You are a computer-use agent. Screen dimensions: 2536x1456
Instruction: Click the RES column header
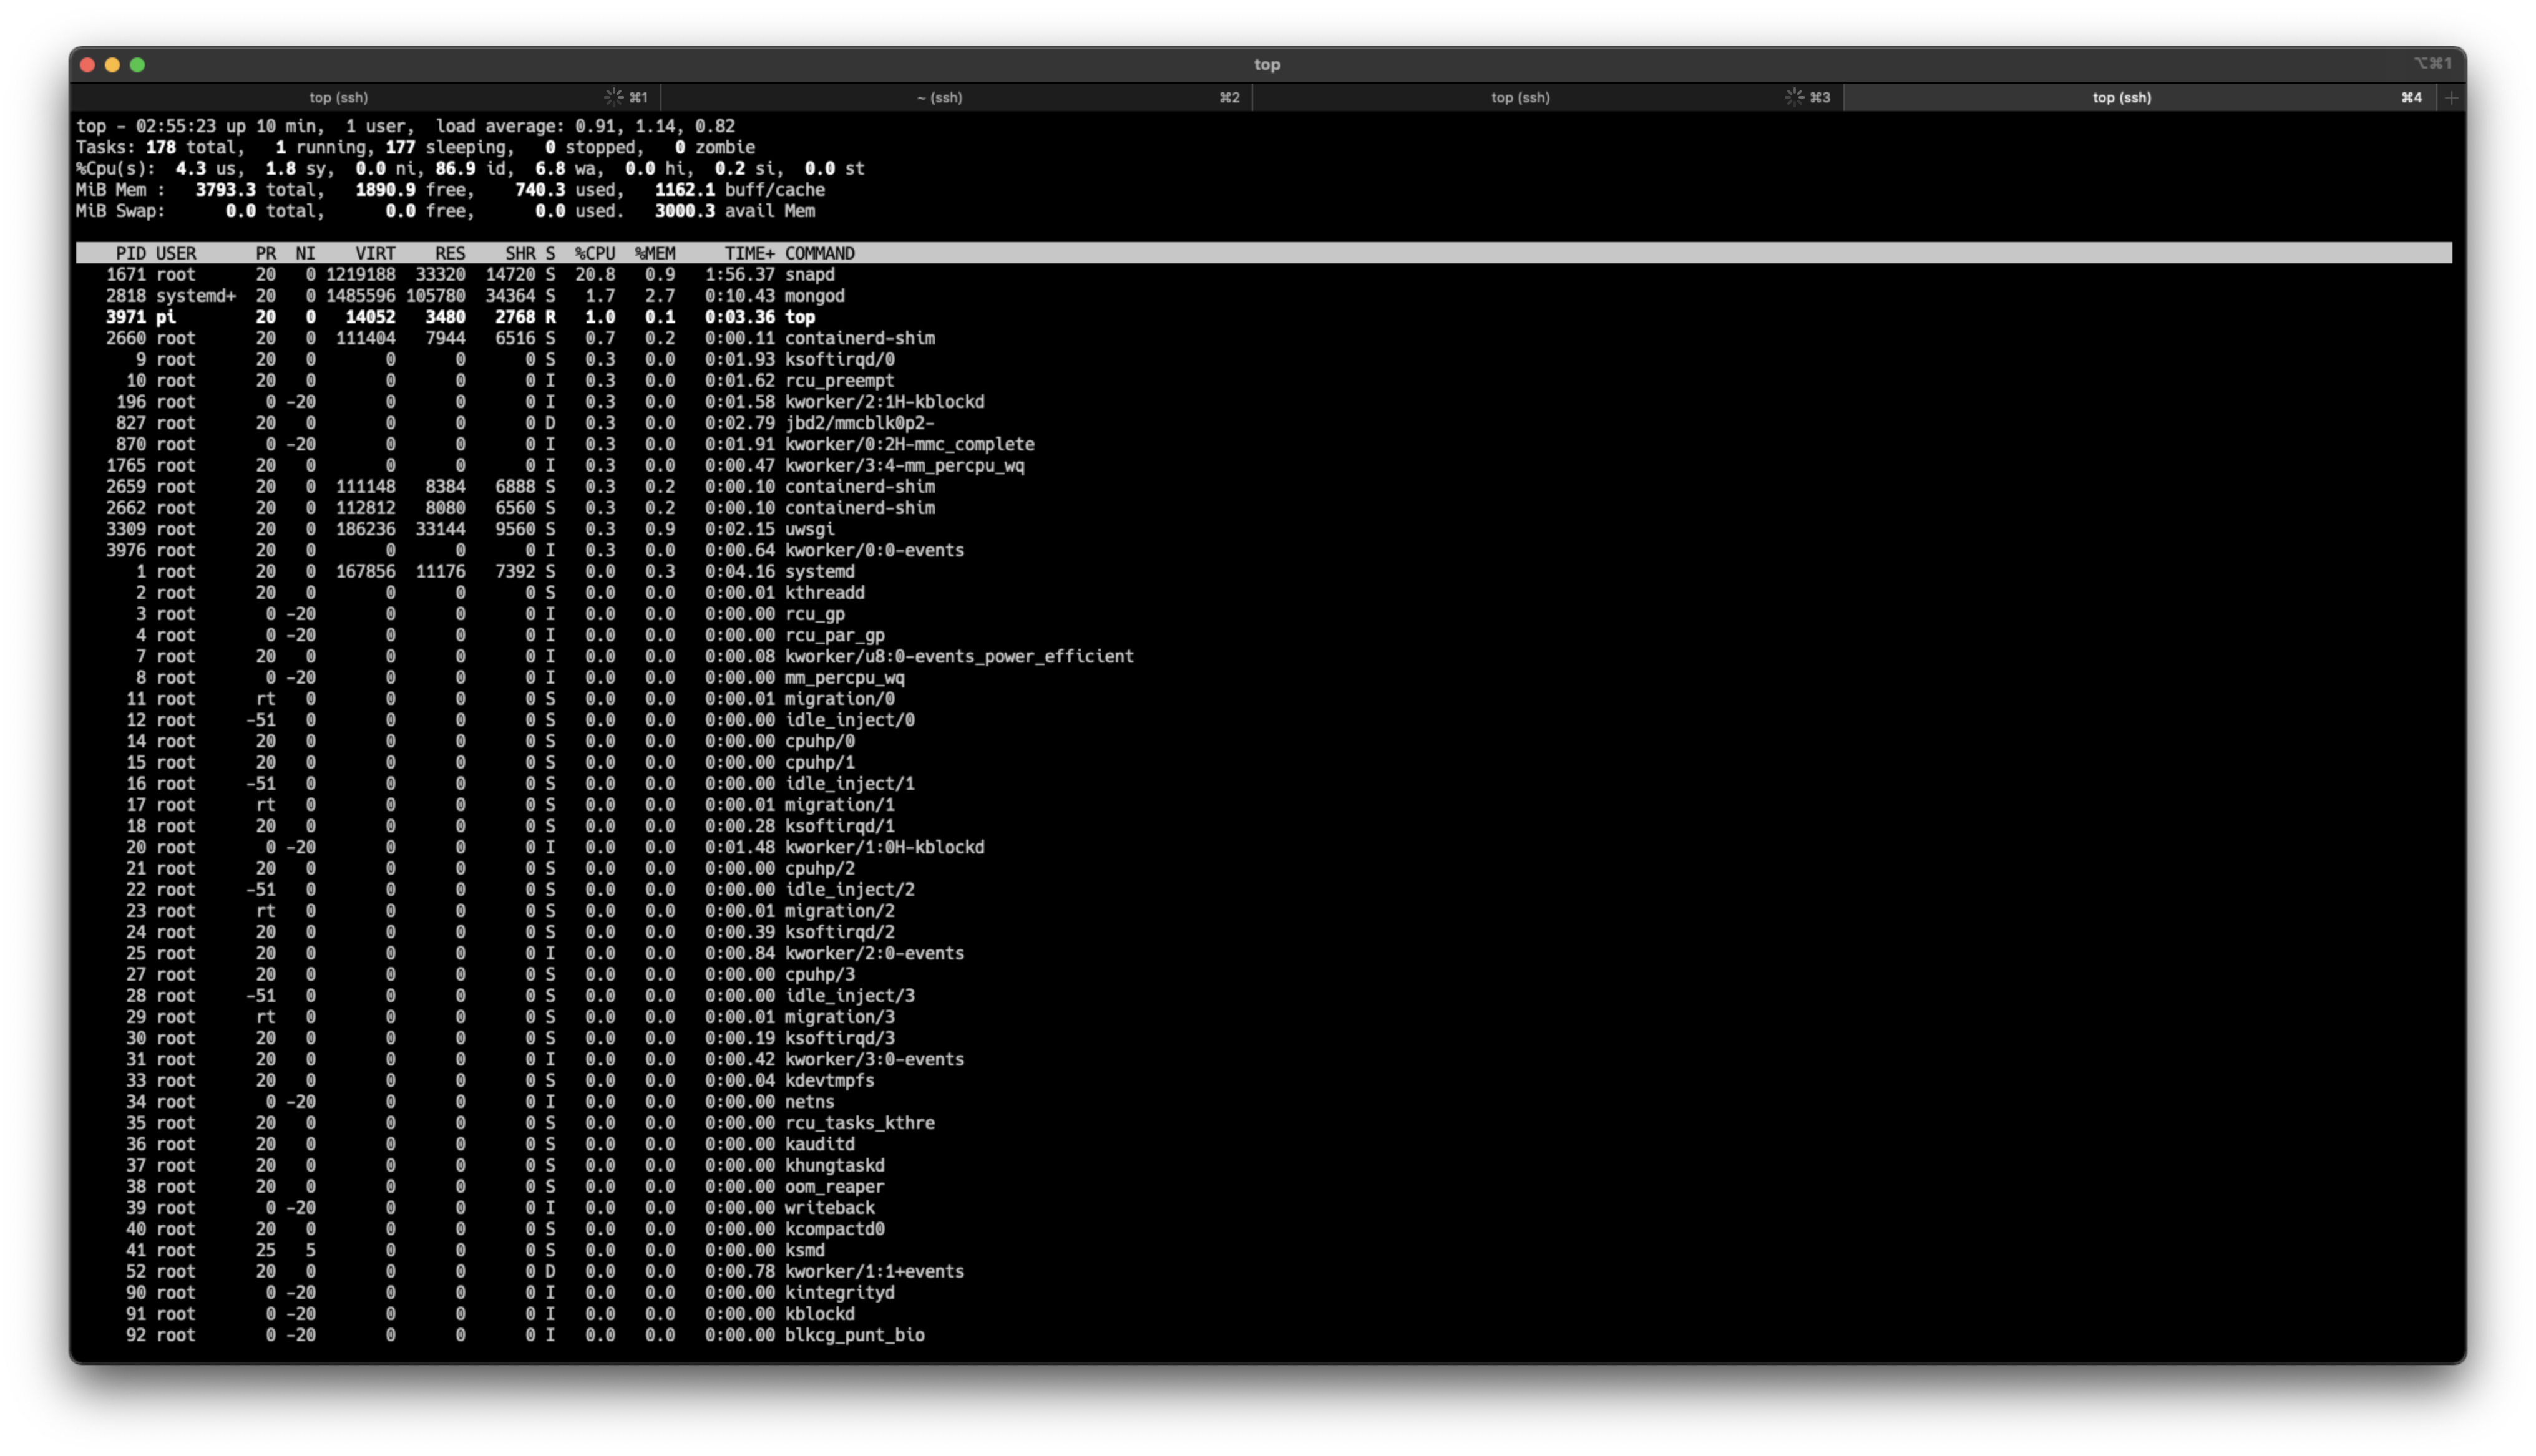click(x=450, y=253)
